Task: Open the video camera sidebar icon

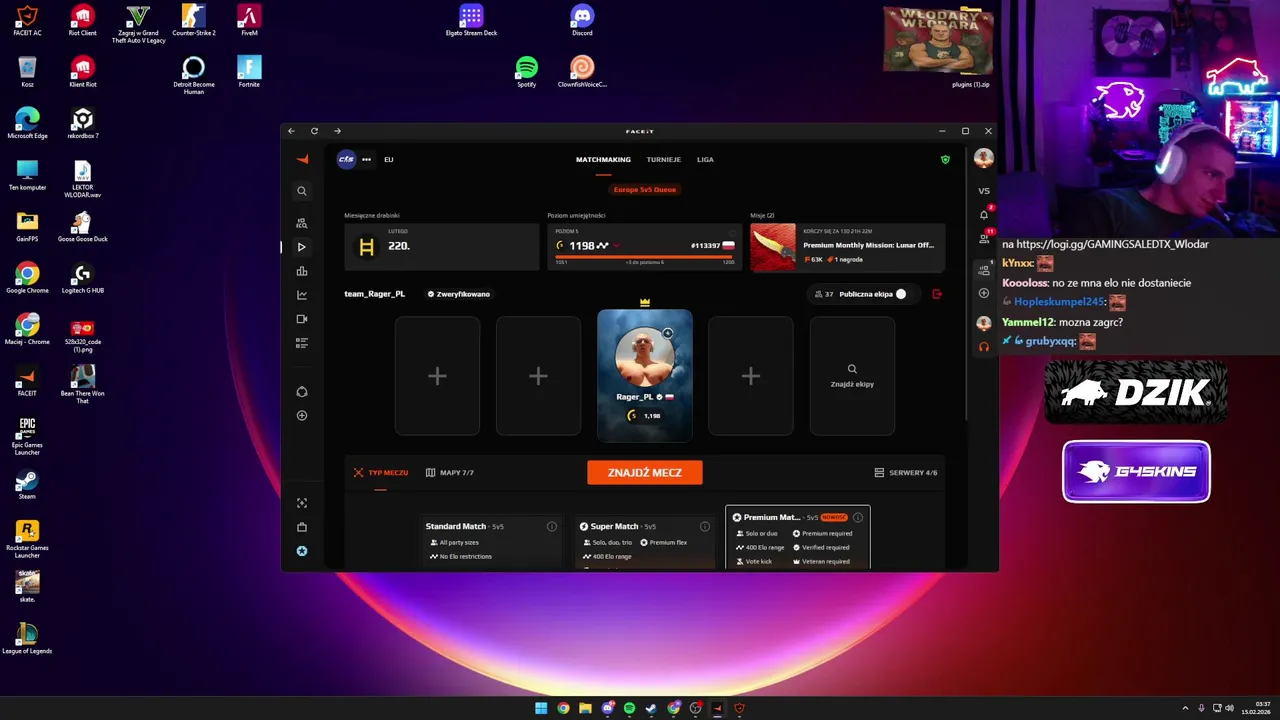Action: [x=302, y=319]
